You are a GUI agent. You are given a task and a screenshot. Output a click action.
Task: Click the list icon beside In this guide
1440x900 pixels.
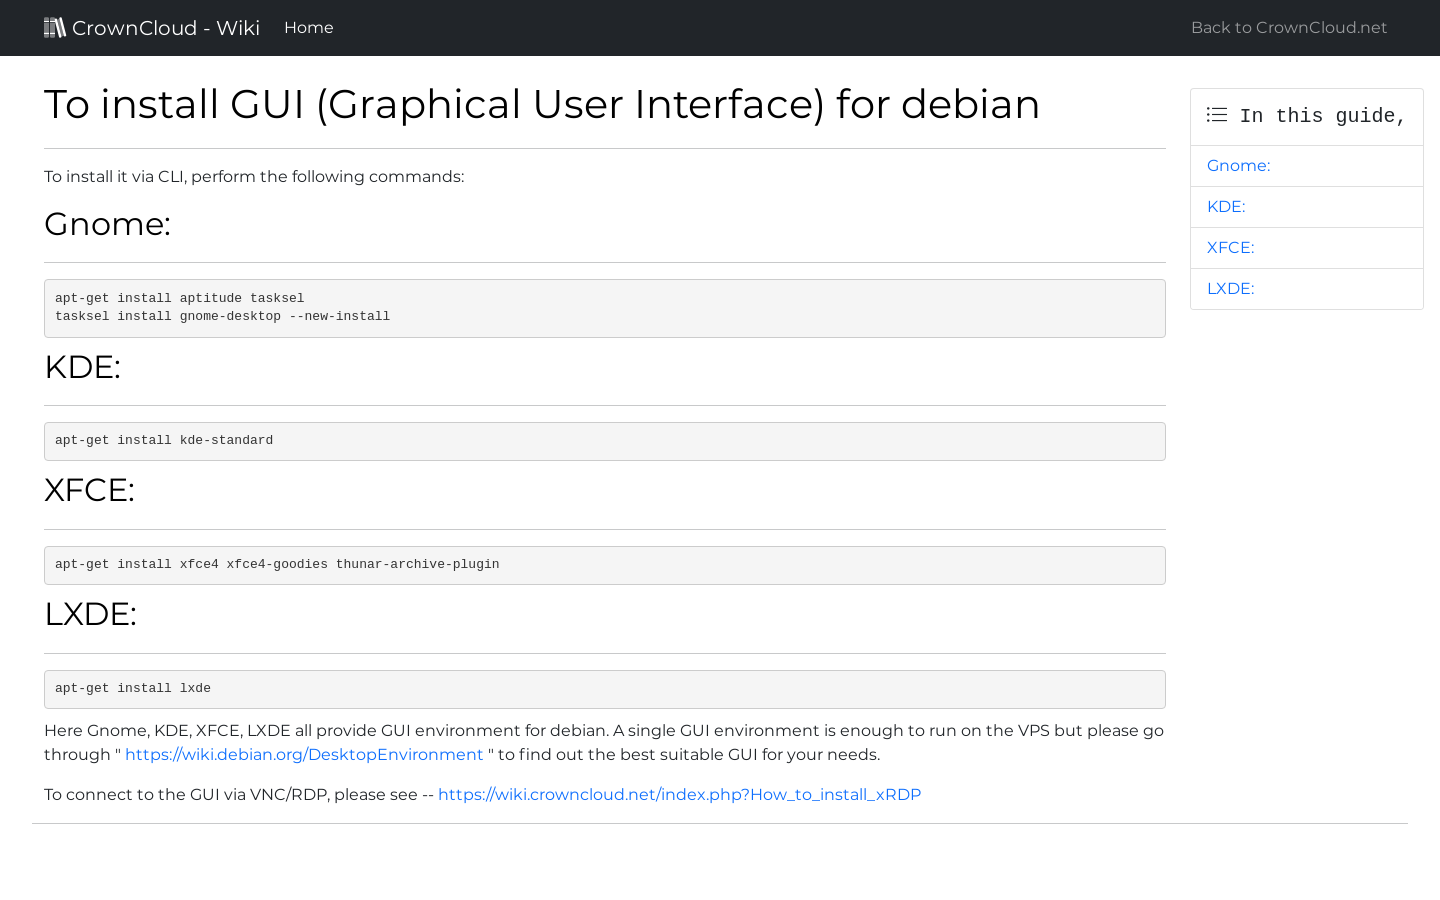1217,115
